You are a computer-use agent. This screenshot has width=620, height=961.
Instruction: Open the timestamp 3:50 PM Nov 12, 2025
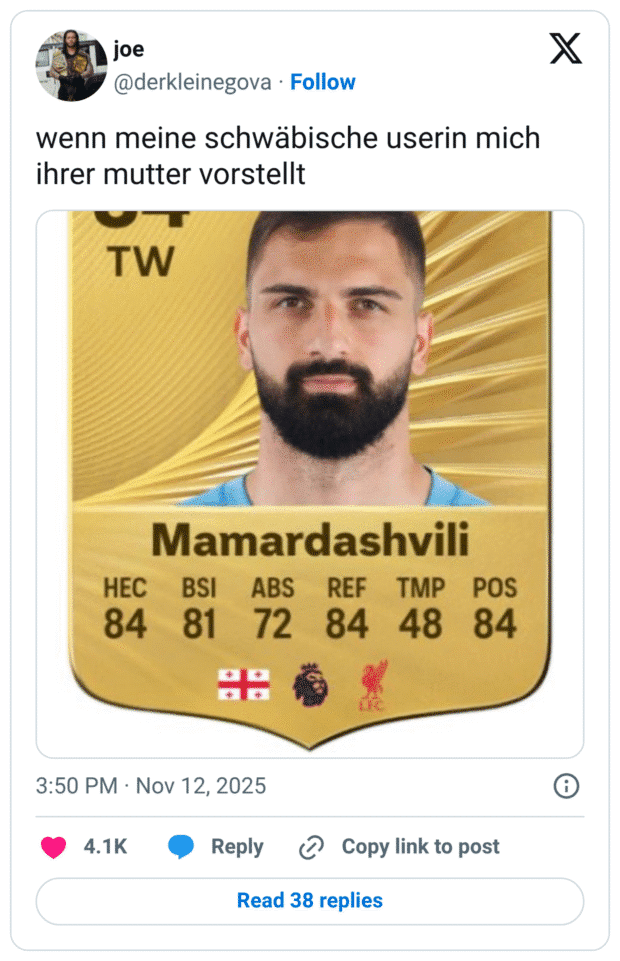point(151,786)
